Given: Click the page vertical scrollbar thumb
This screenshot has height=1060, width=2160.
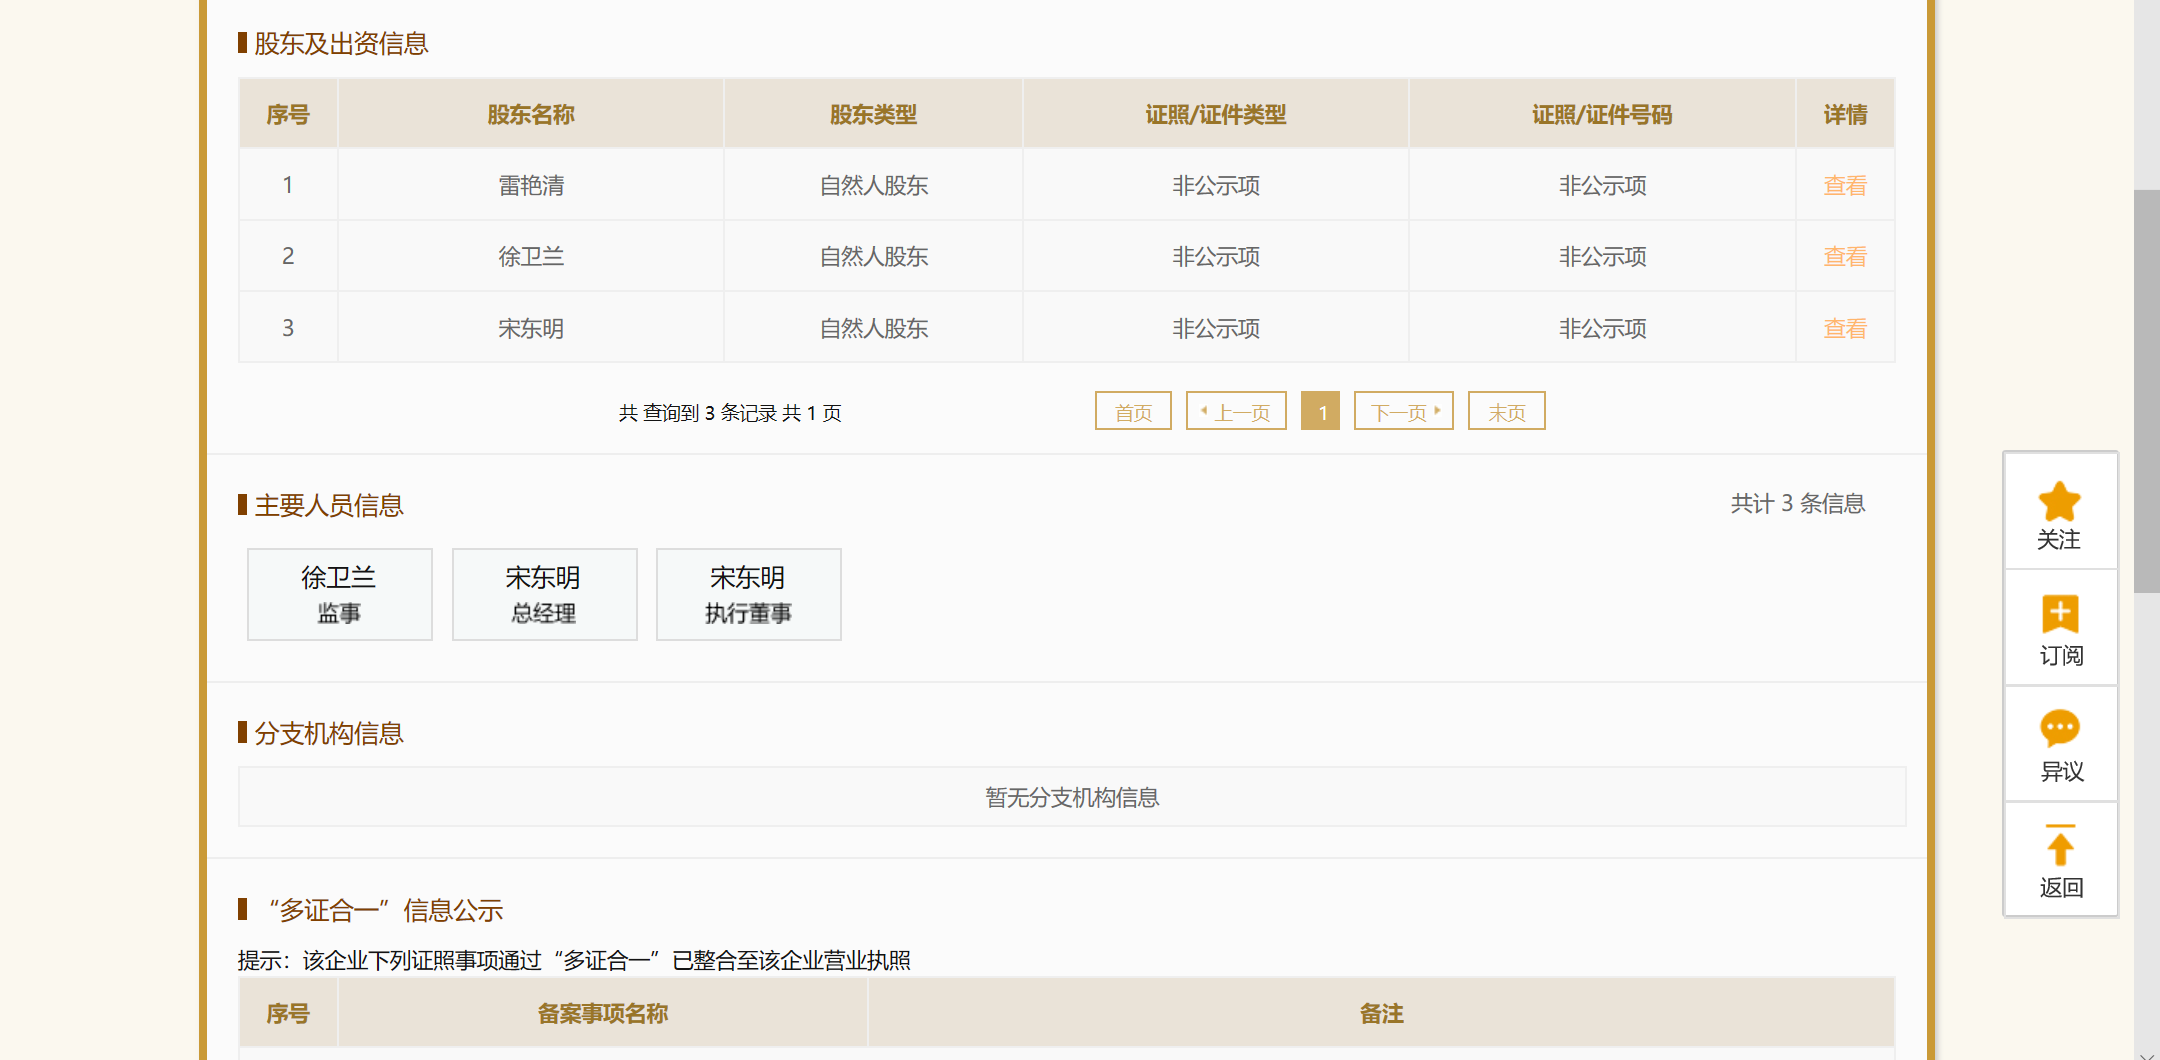Looking at the screenshot, I should 2146,390.
